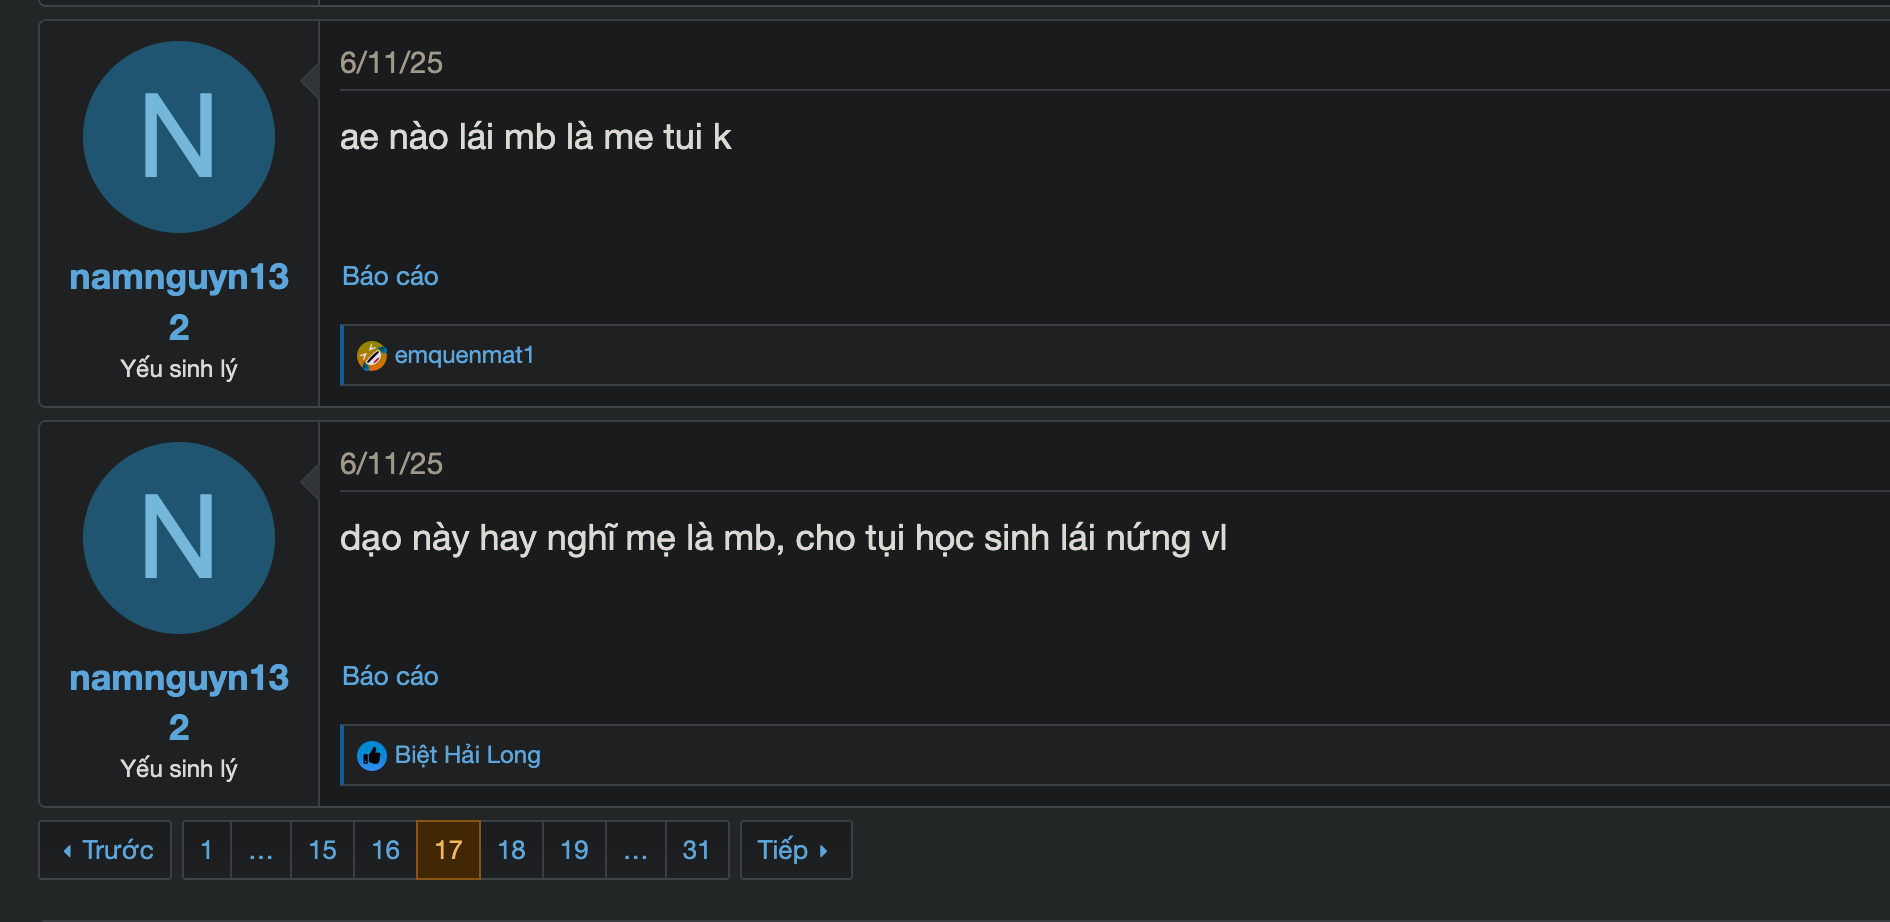Image resolution: width=1890 pixels, height=922 pixels.
Task: Click the laughing emoji reaction icon near emquenmat1
Action: 371,356
